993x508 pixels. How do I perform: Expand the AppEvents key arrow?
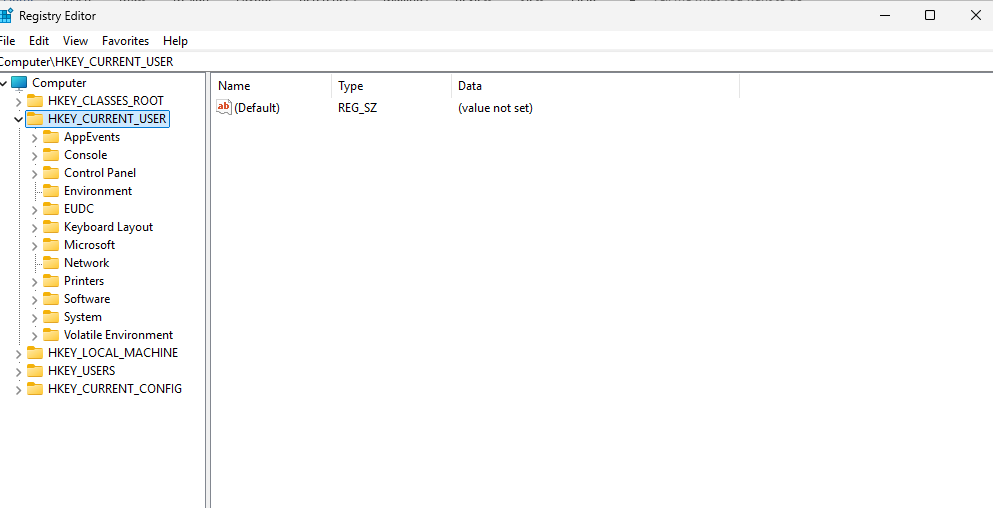pyautogui.click(x=35, y=137)
